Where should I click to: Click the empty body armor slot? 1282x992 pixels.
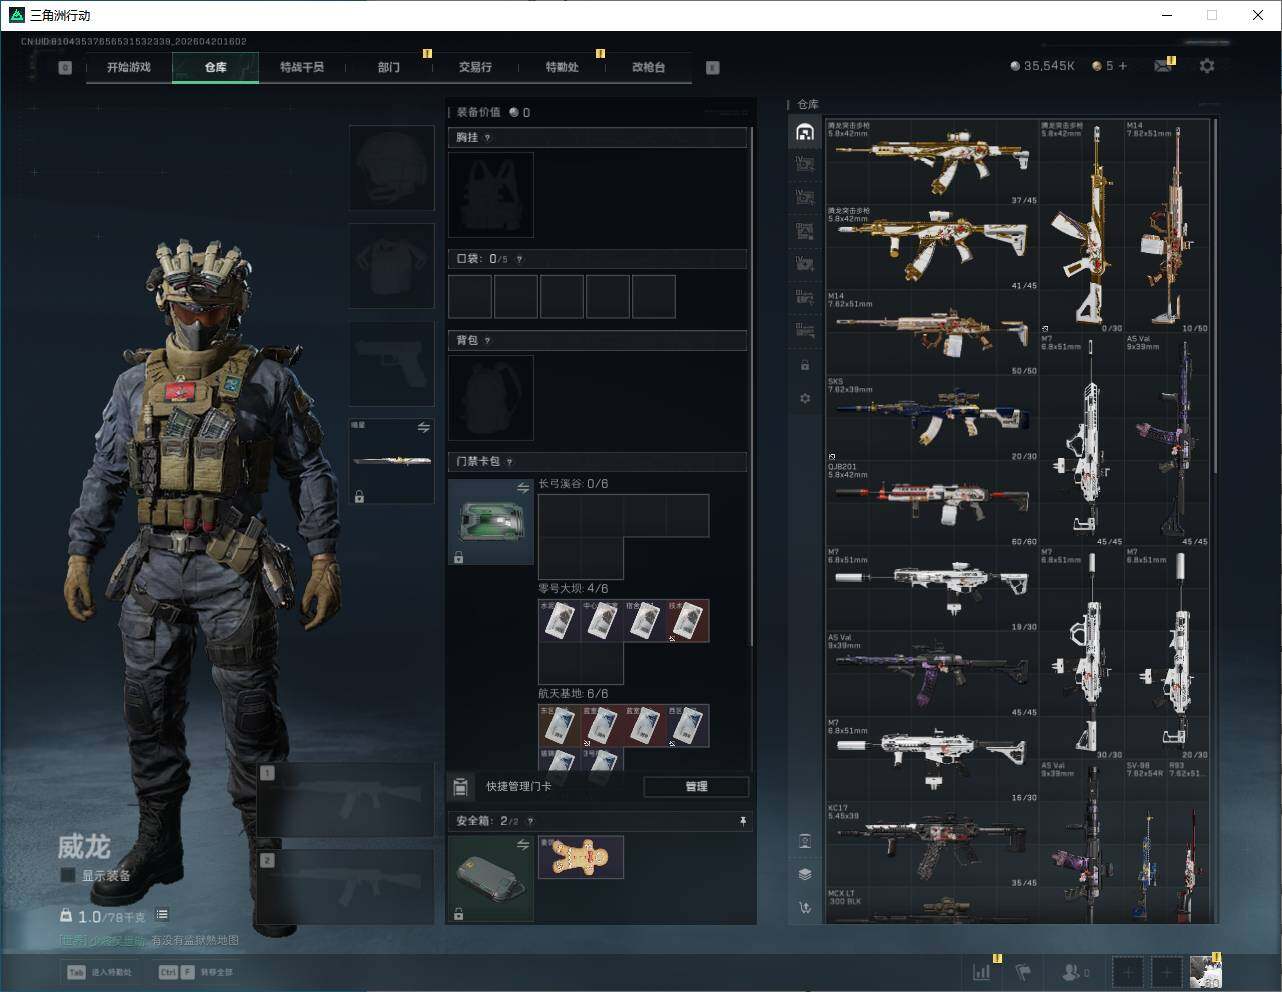[x=391, y=266]
